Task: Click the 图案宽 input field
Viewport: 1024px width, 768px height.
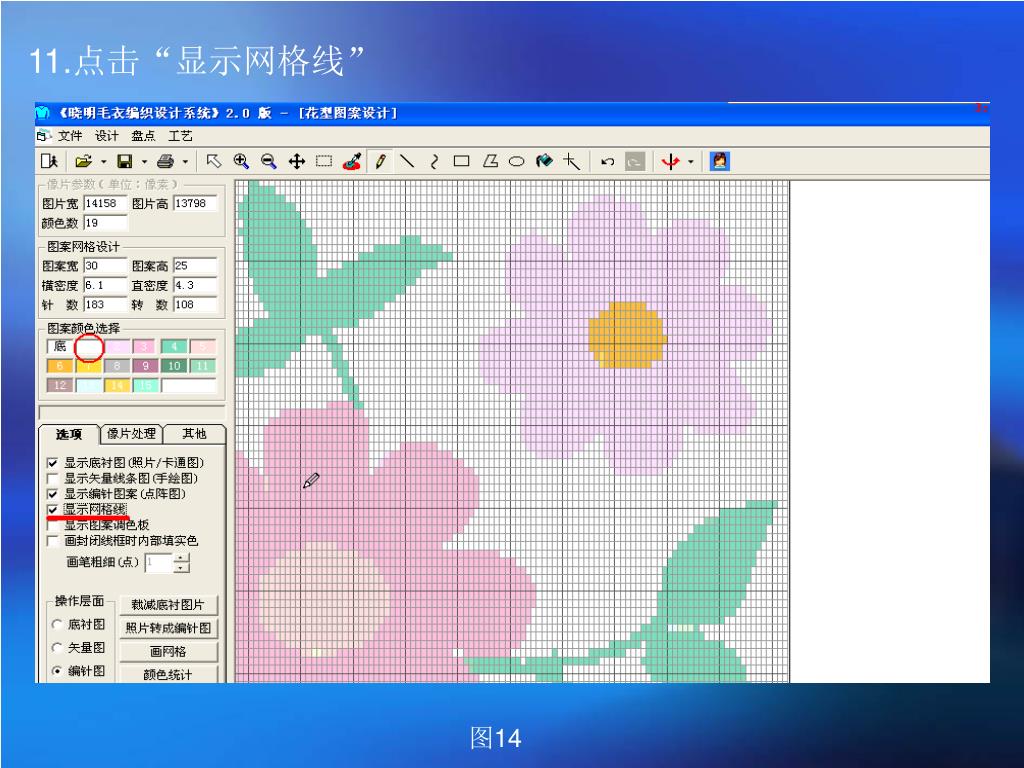Action: (105, 266)
